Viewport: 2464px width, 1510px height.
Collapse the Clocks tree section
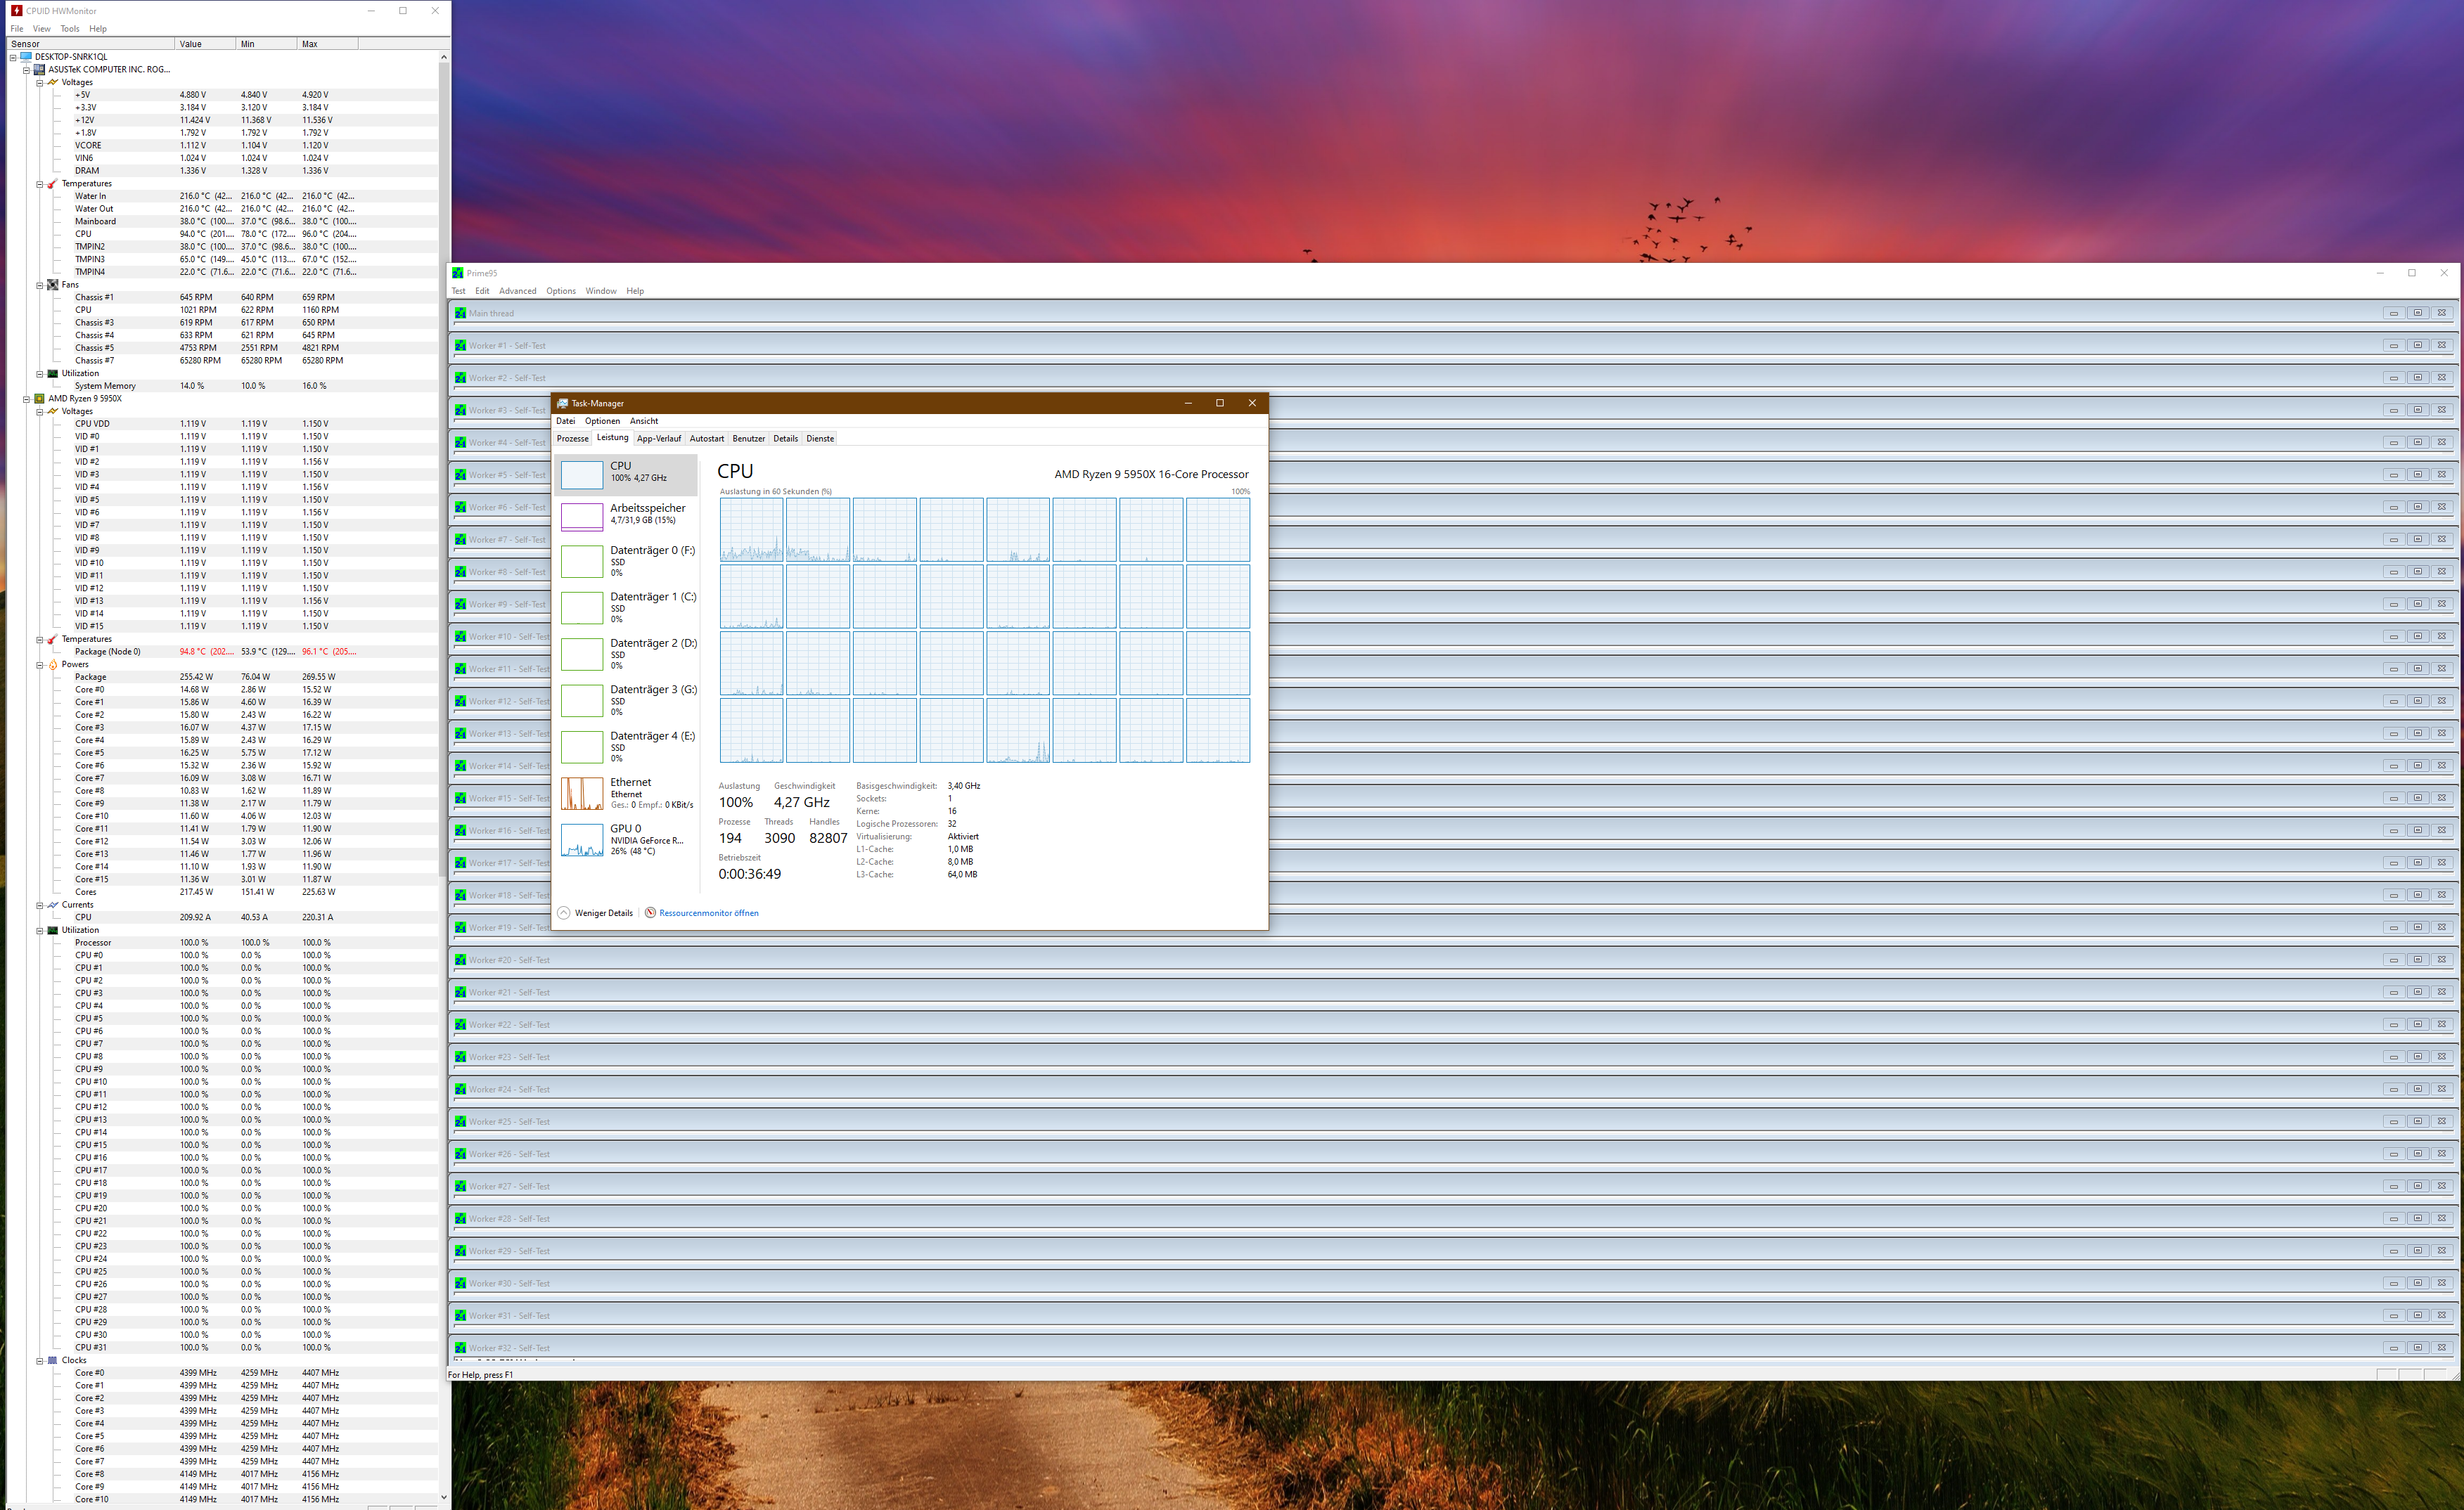[40, 1361]
